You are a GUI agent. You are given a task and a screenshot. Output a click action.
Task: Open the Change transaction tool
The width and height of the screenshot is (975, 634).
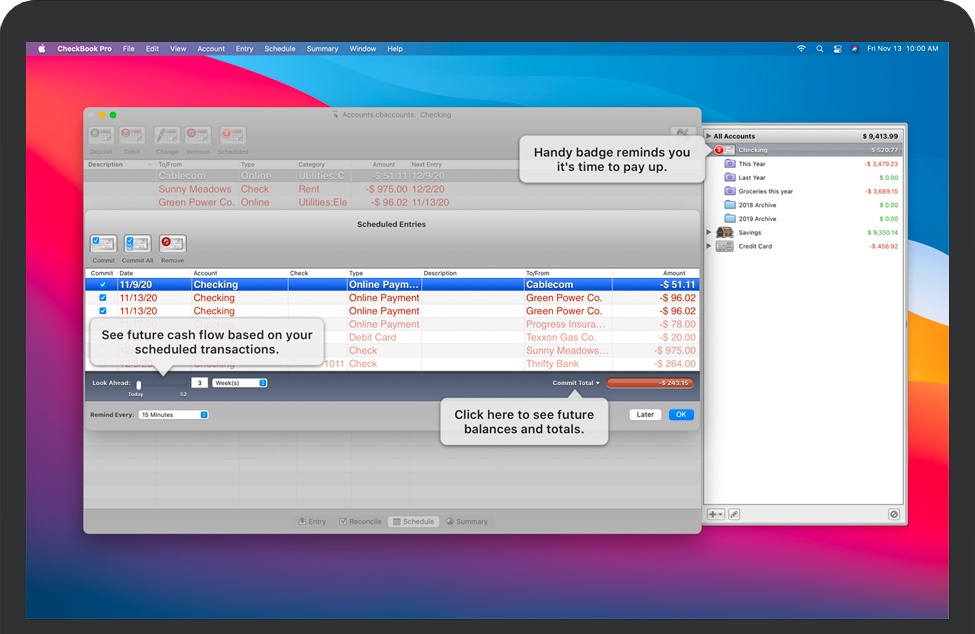[x=167, y=135]
